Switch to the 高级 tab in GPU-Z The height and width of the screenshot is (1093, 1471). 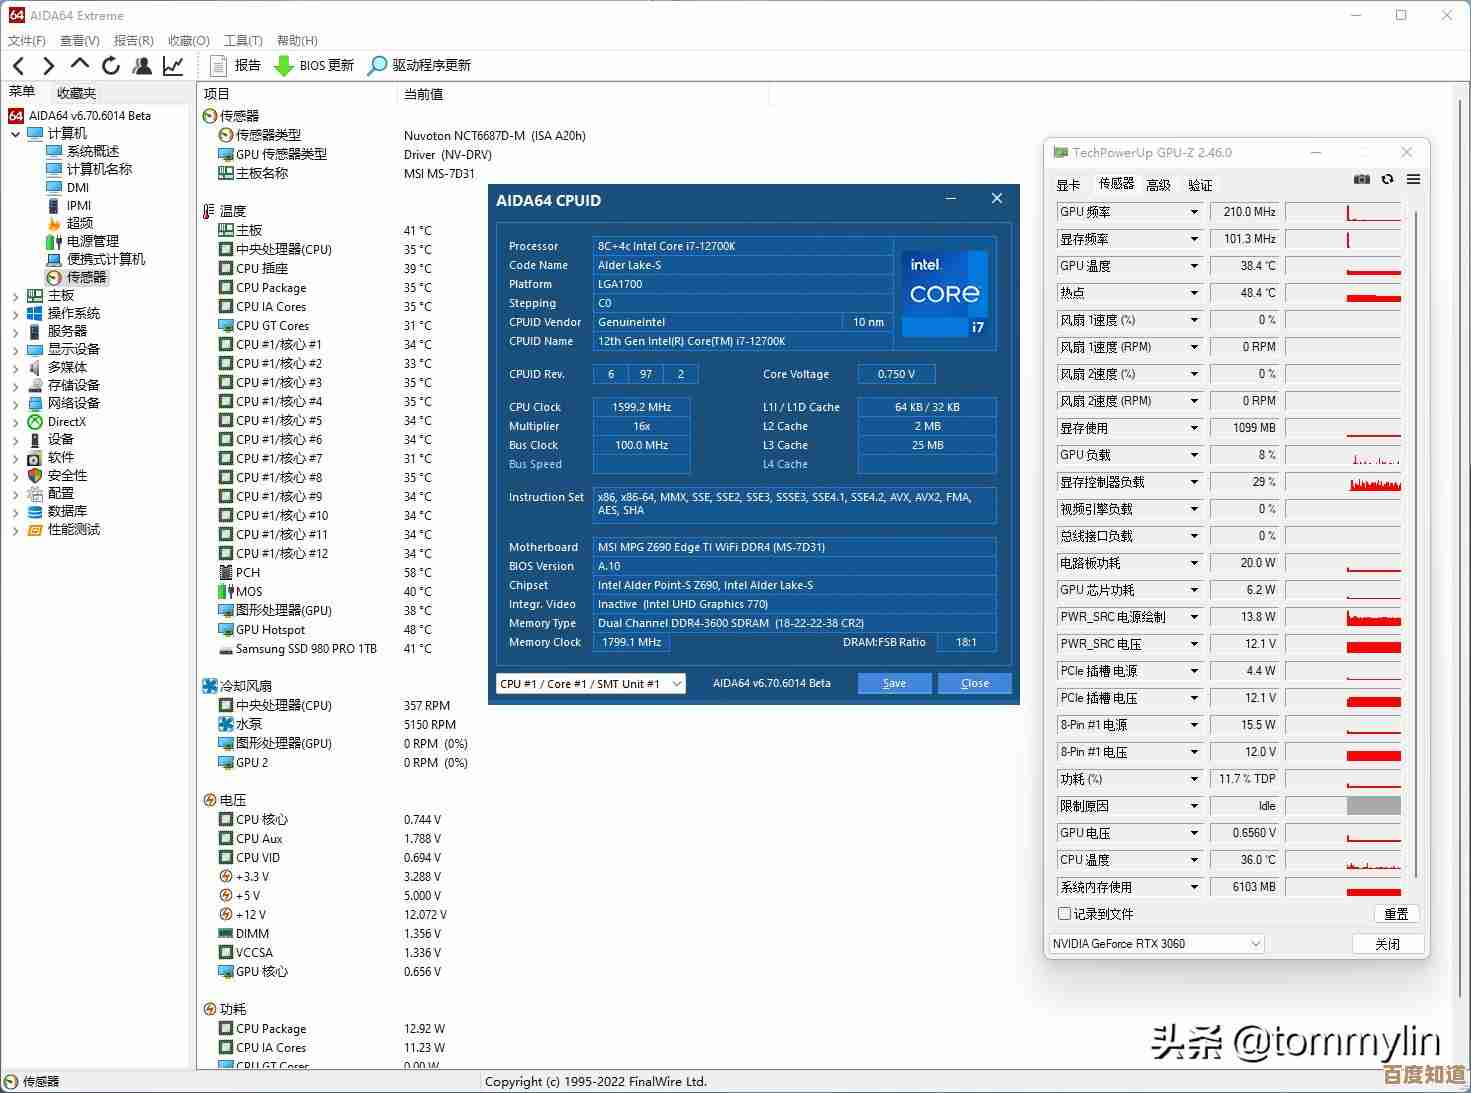[1158, 185]
